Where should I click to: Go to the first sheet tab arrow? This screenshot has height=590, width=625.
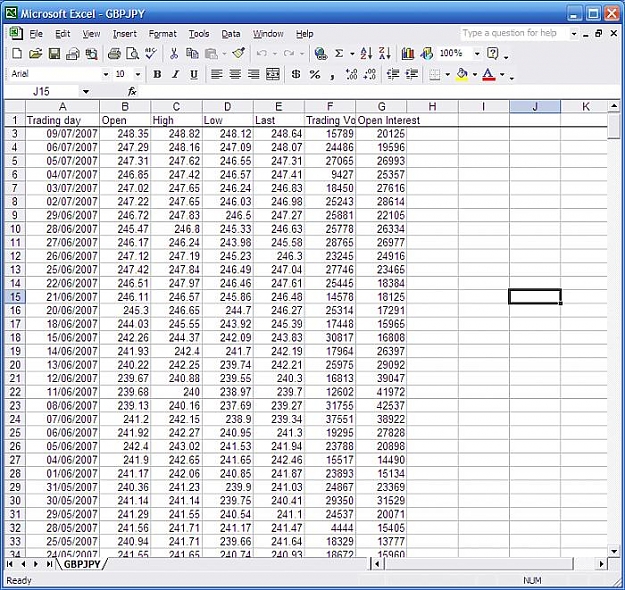pyautogui.click(x=10, y=564)
